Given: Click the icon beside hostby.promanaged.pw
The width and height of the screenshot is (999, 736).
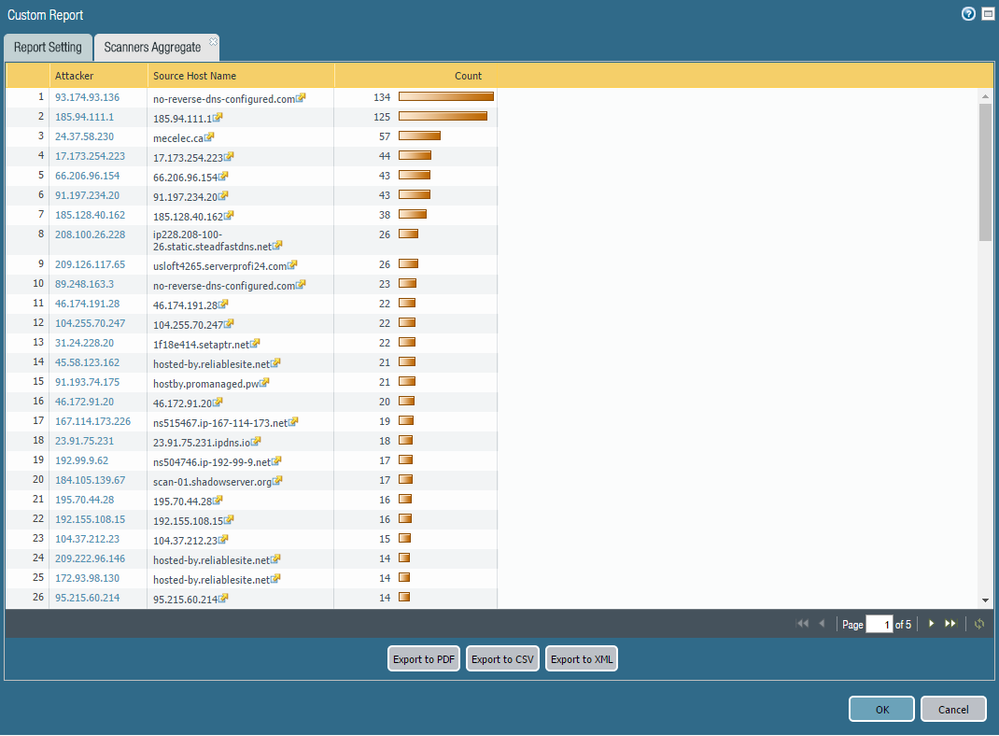Looking at the screenshot, I should [265, 382].
